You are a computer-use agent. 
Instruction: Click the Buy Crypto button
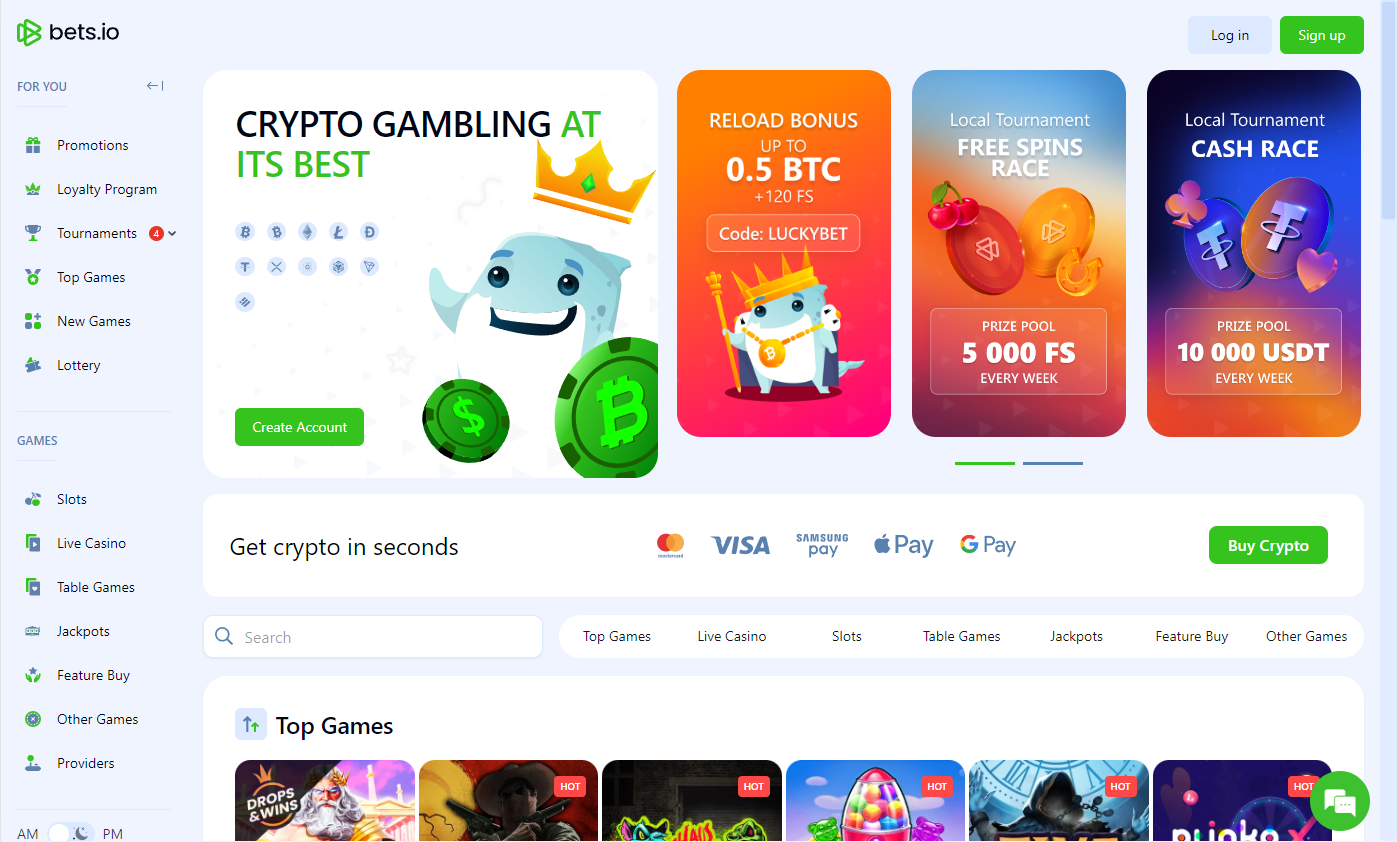(1268, 545)
